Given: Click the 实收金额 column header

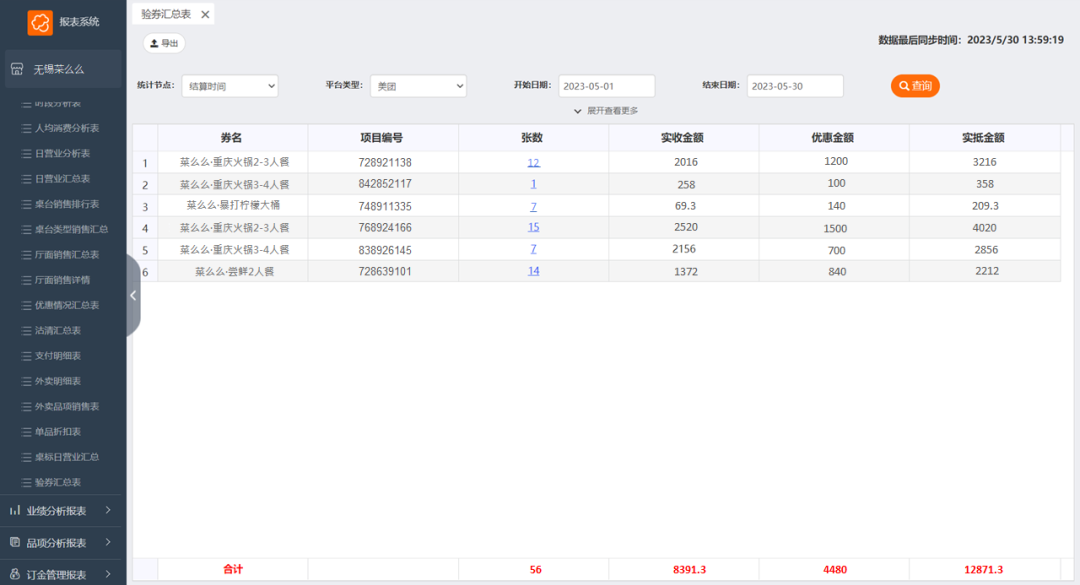Looking at the screenshot, I should click(x=683, y=138).
